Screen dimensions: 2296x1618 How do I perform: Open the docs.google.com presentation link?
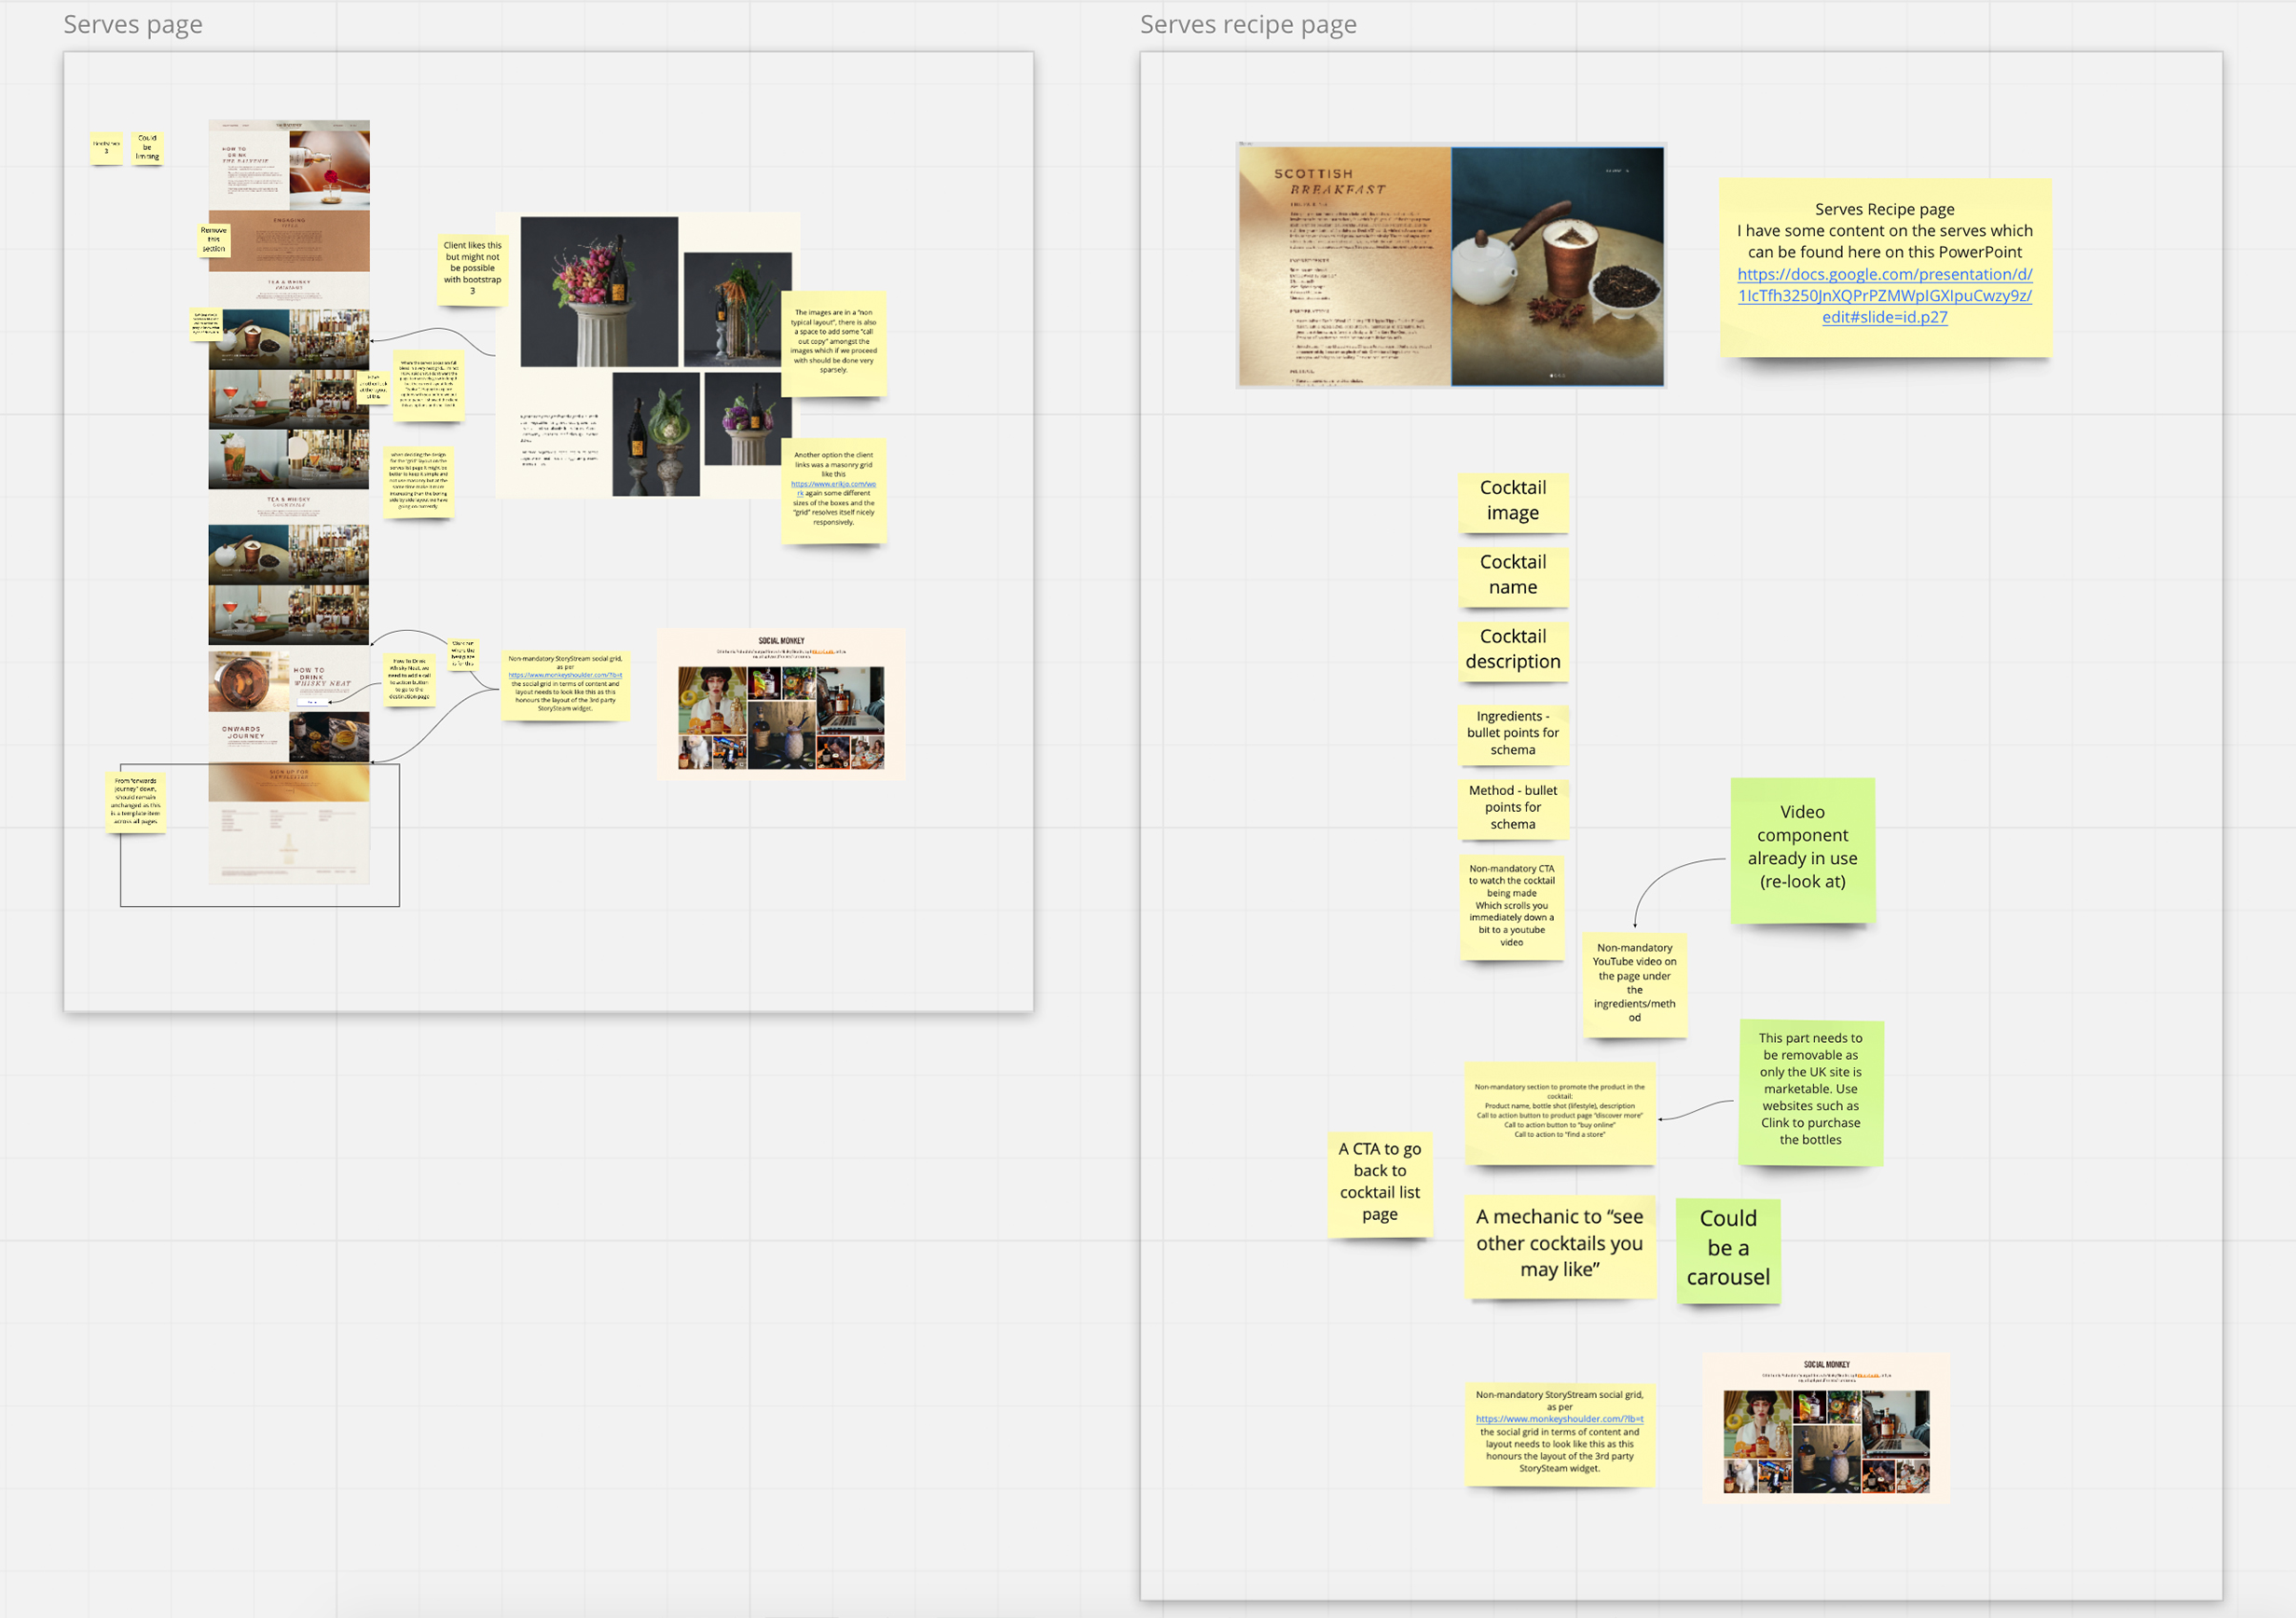(x=1884, y=295)
